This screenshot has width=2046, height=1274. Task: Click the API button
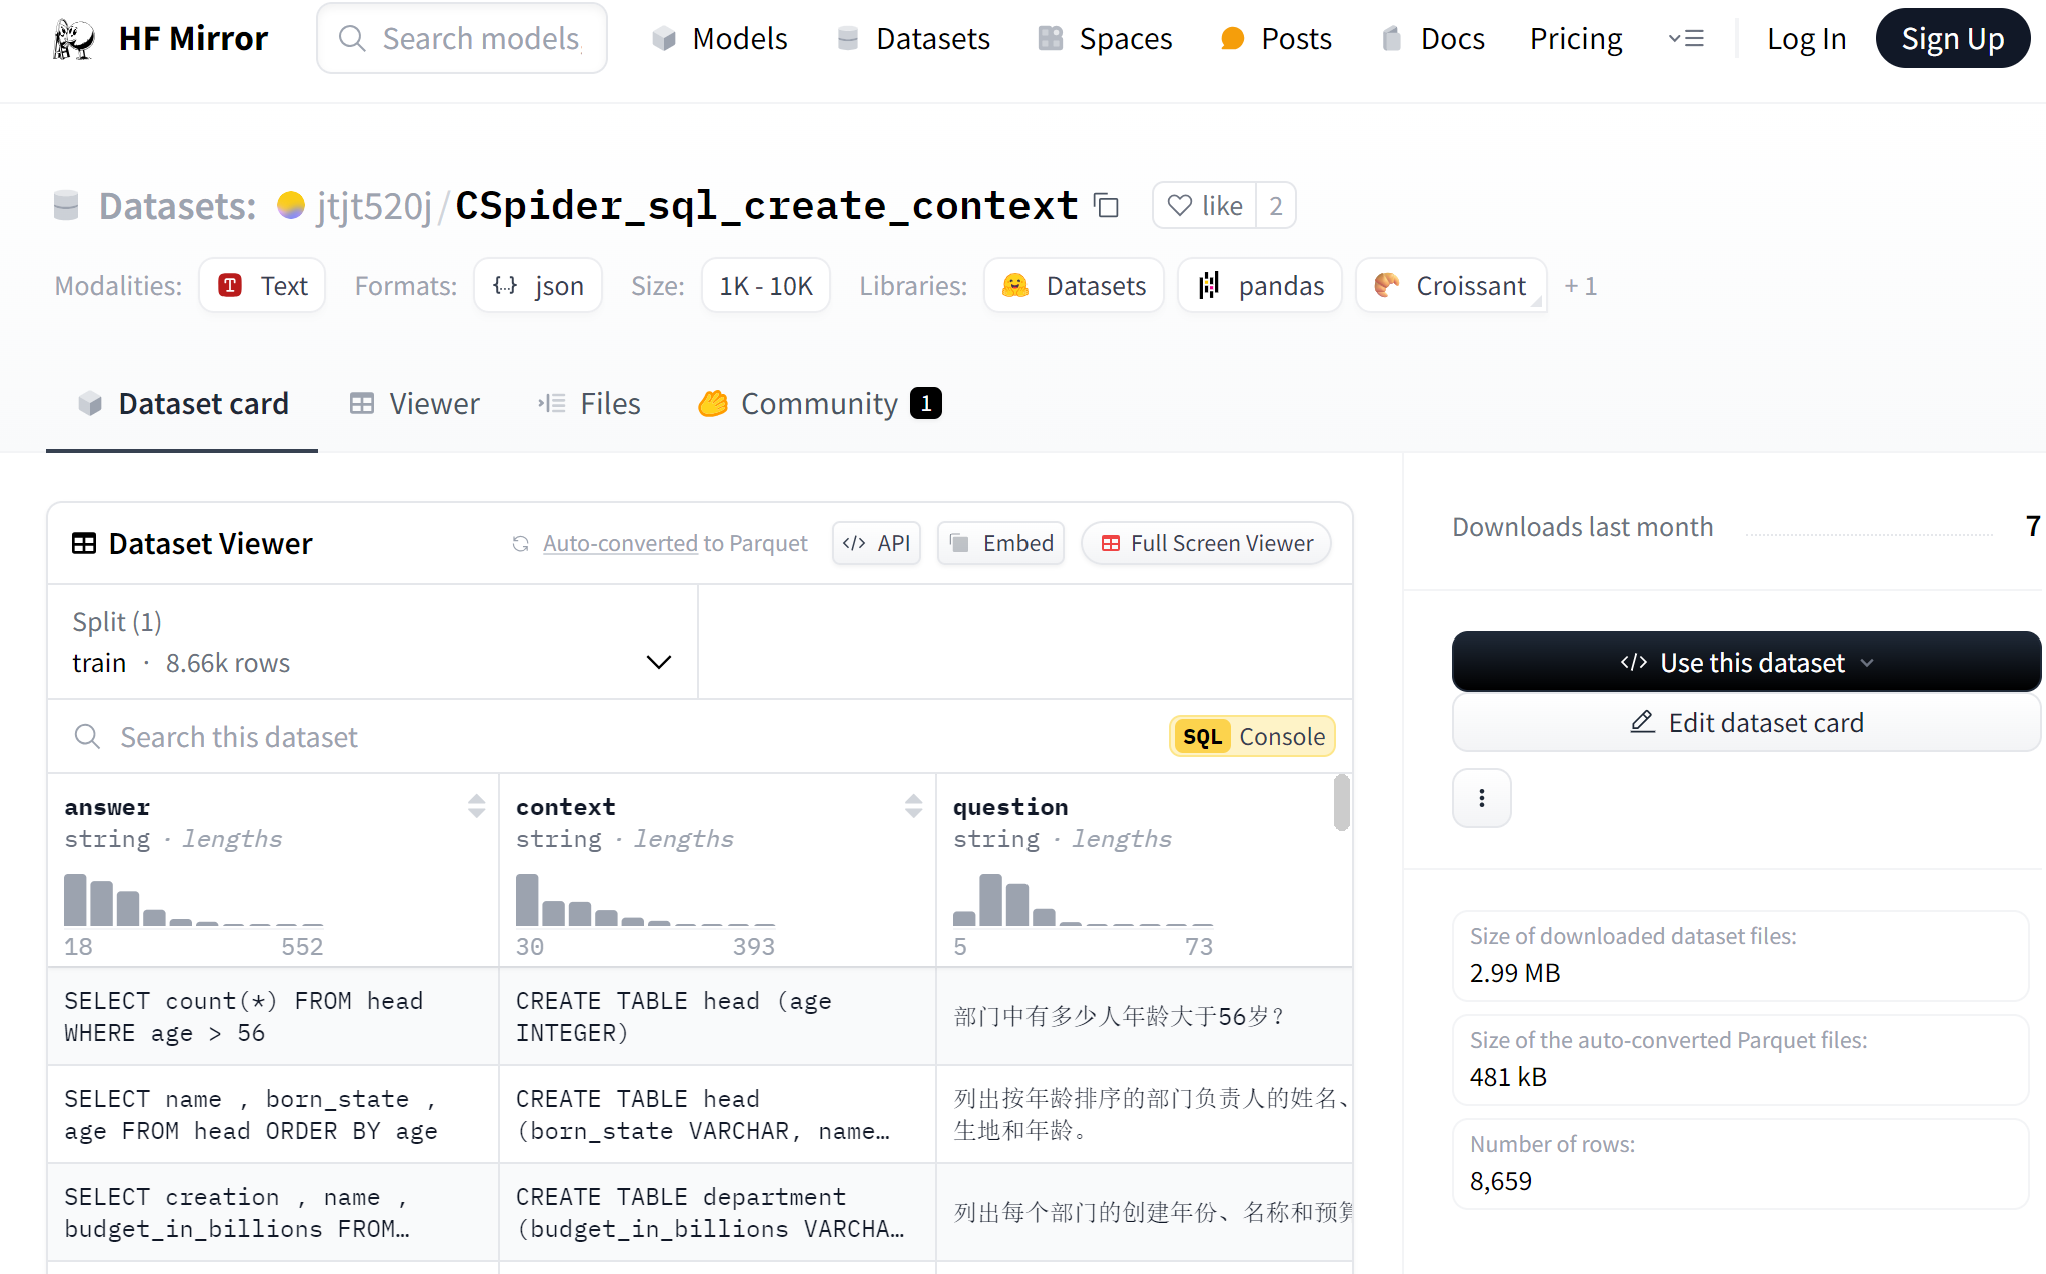coord(876,544)
